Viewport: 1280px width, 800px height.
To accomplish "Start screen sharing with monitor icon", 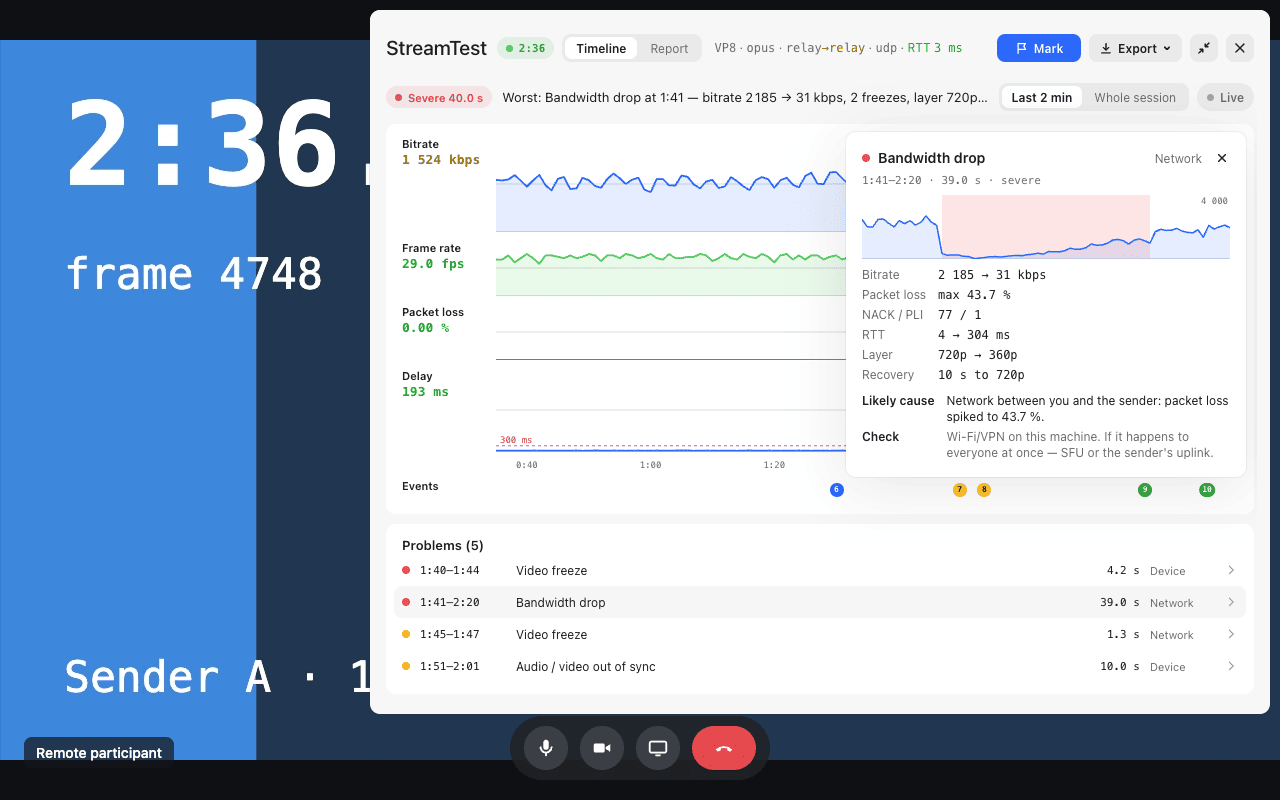I will point(658,748).
